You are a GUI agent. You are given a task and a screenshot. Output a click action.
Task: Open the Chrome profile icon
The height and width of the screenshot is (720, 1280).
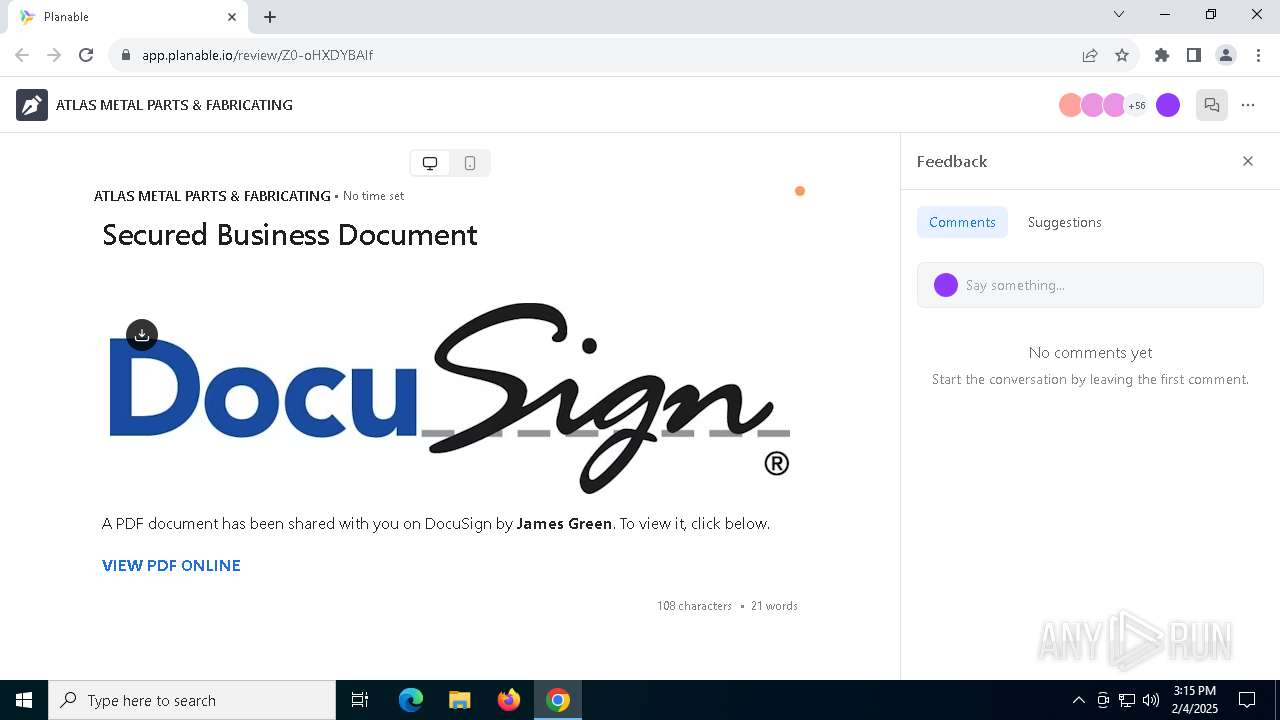pos(1226,55)
